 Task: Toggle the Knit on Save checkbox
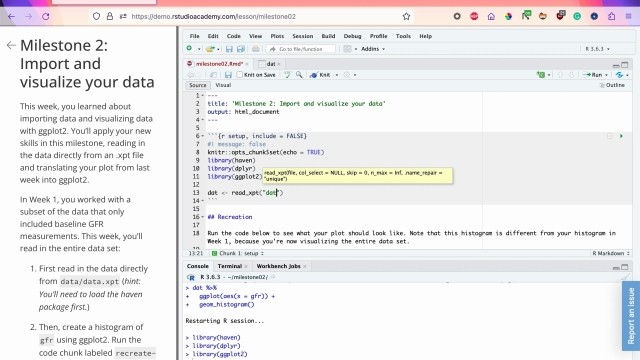(240, 75)
